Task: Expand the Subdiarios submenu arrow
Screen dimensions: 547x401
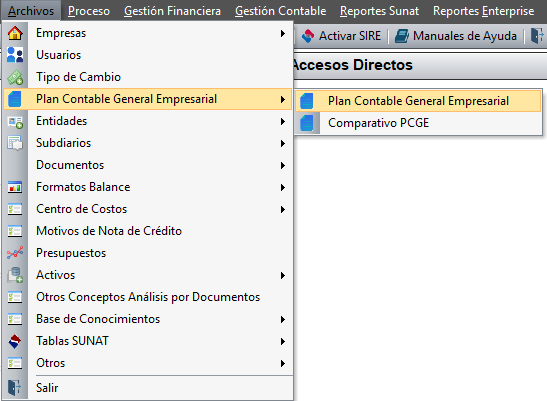Action: [283, 143]
